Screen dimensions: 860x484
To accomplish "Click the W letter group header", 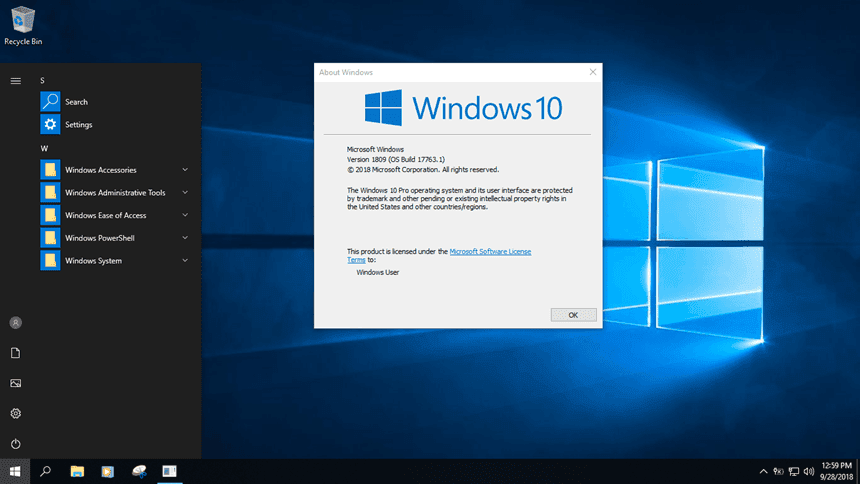I will click(44, 149).
